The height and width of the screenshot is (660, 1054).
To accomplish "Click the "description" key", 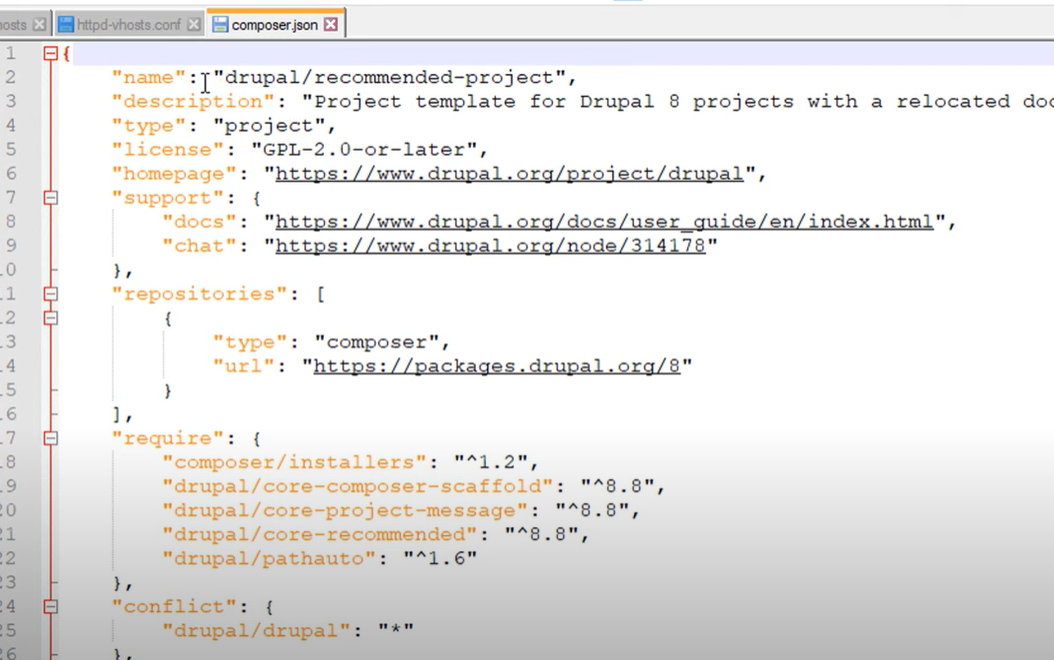I will pos(194,101).
